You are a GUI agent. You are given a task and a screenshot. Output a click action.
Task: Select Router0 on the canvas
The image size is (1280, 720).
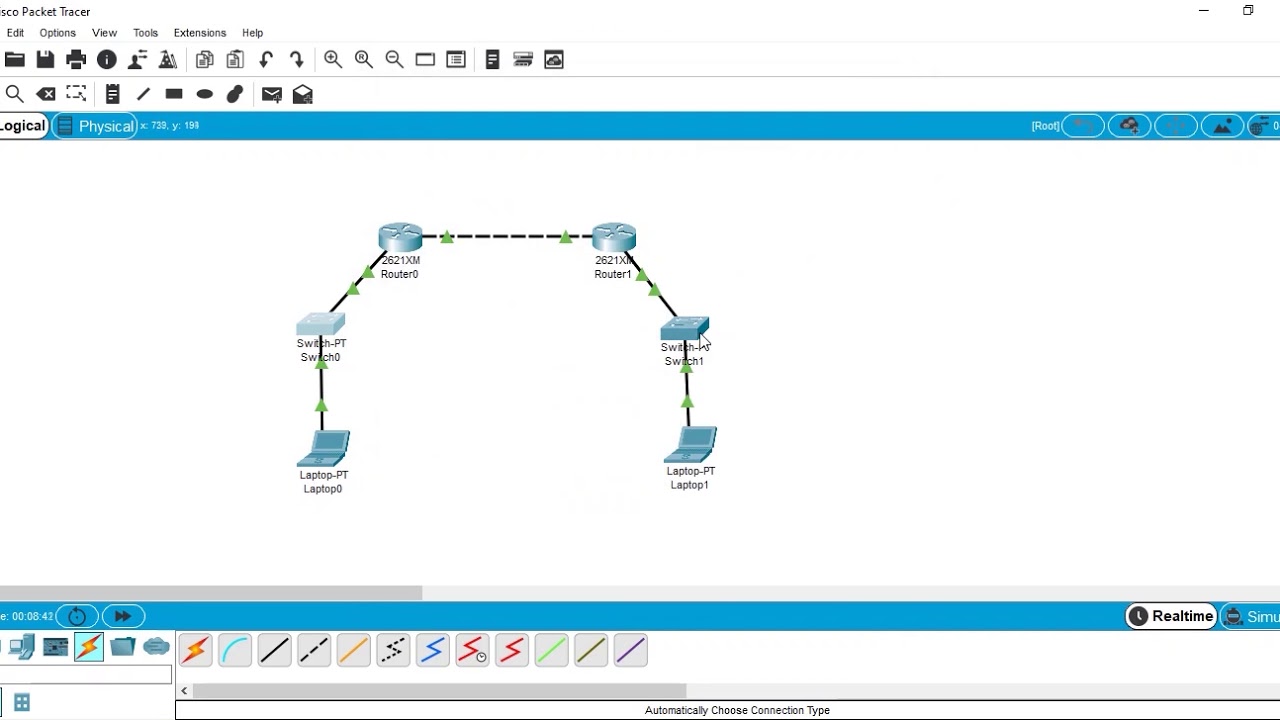point(400,238)
